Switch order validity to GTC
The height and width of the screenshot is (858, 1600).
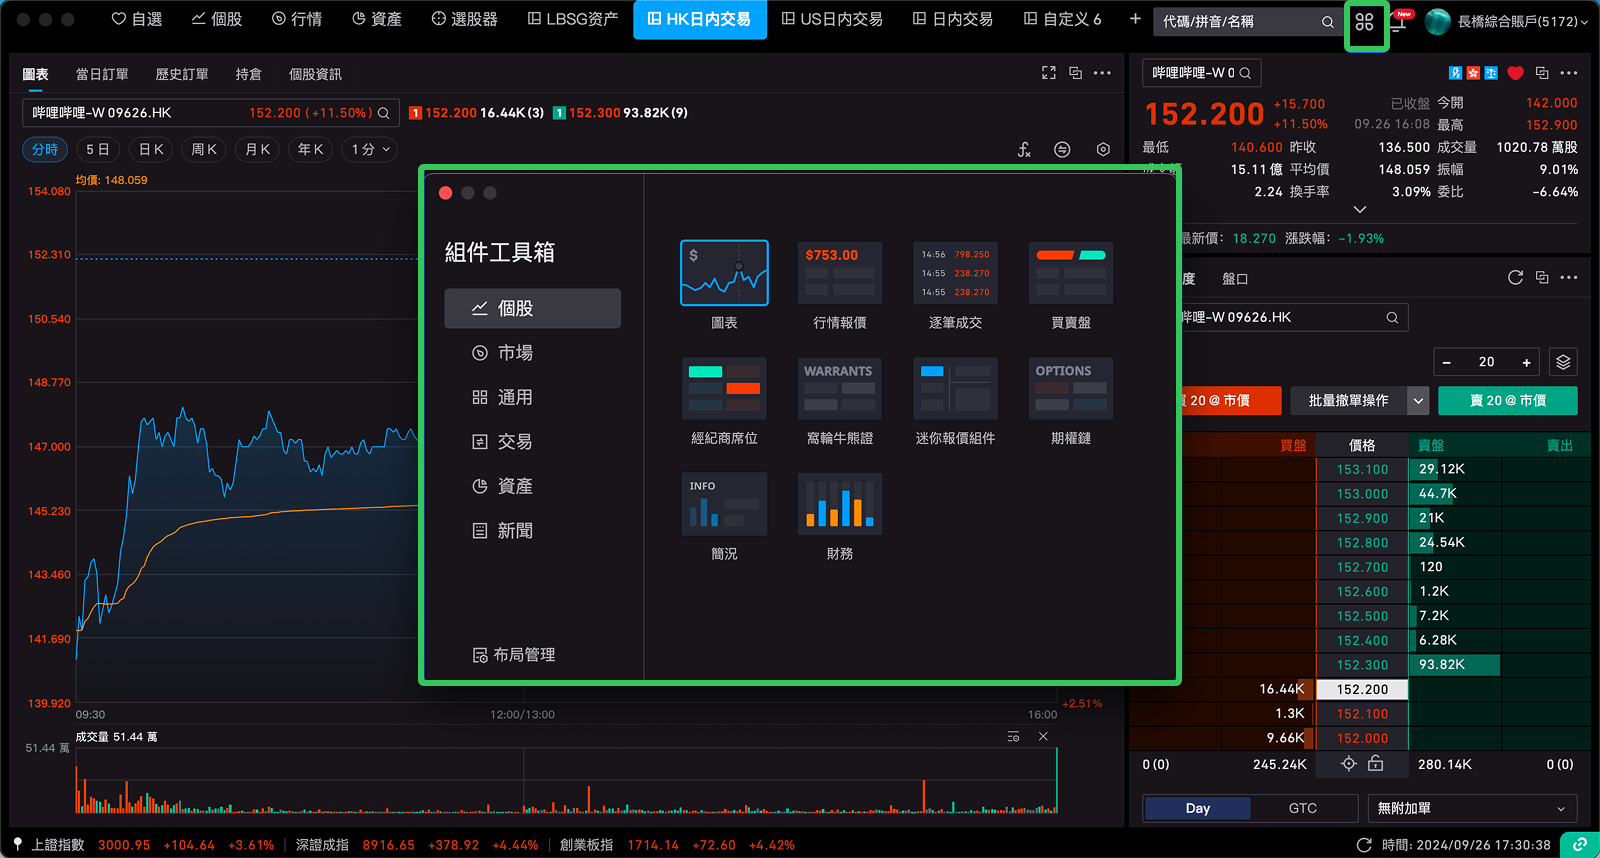(x=1302, y=808)
